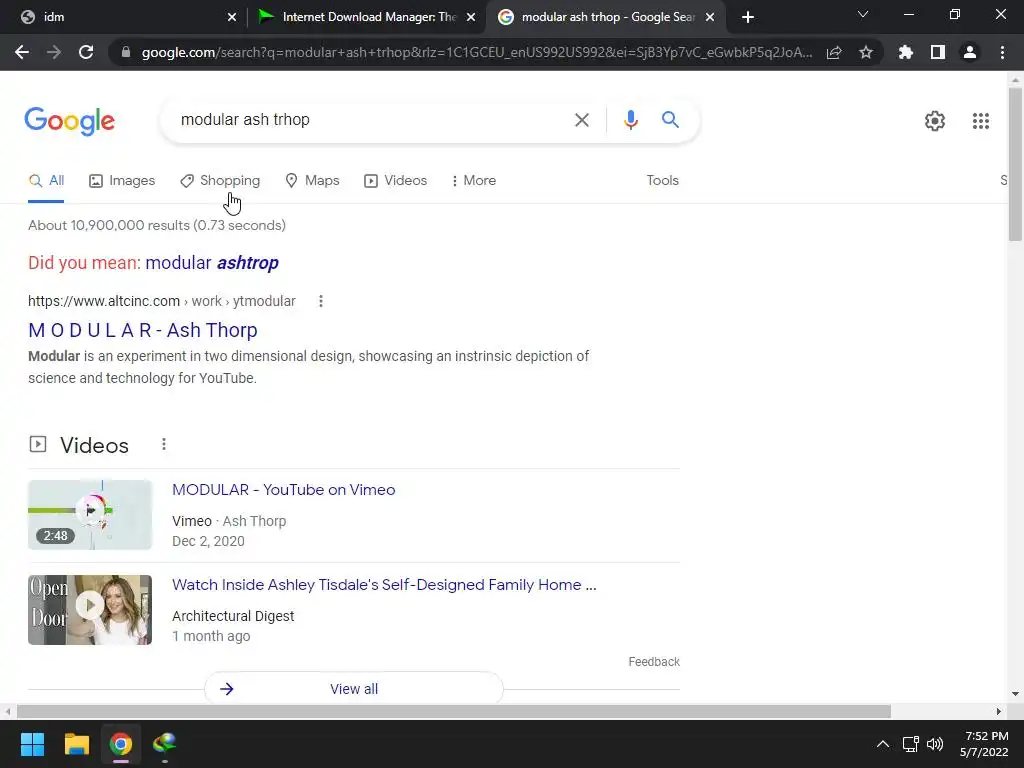
Task: Open options for the altcinc.com result
Action: 321,301
